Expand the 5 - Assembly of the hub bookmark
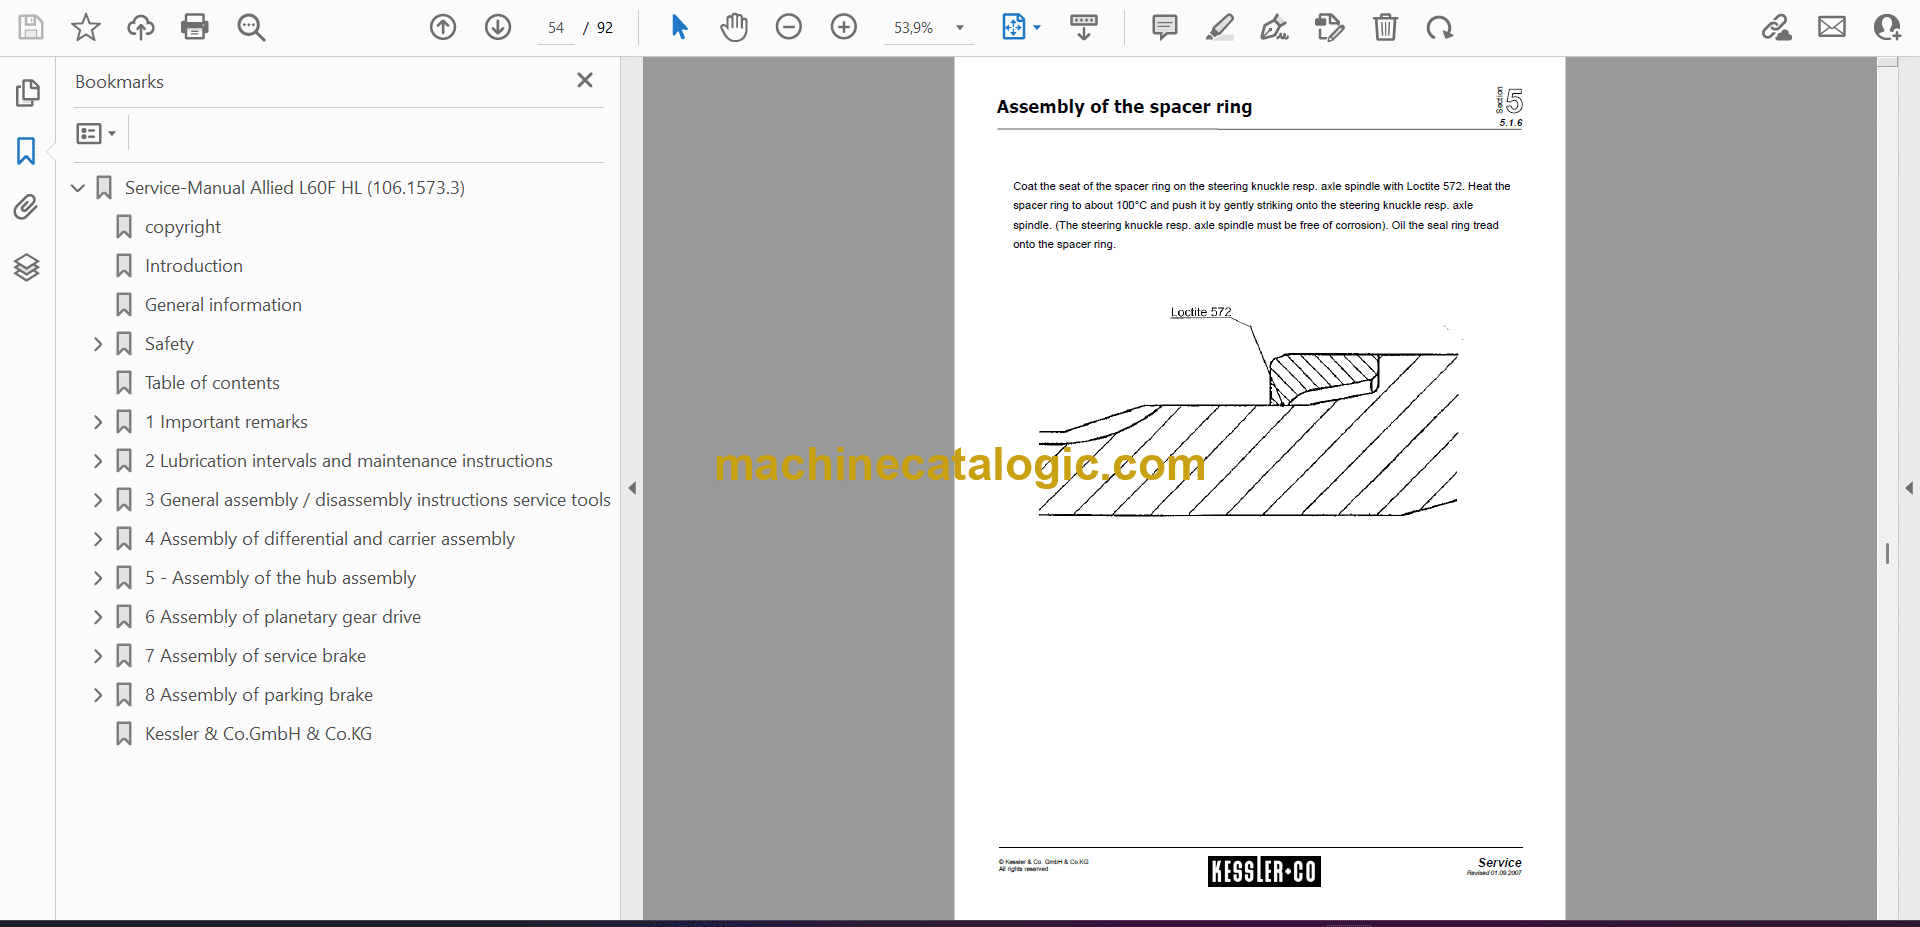Image resolution: width=1920 pixels, height=927 pixels. 98,578
